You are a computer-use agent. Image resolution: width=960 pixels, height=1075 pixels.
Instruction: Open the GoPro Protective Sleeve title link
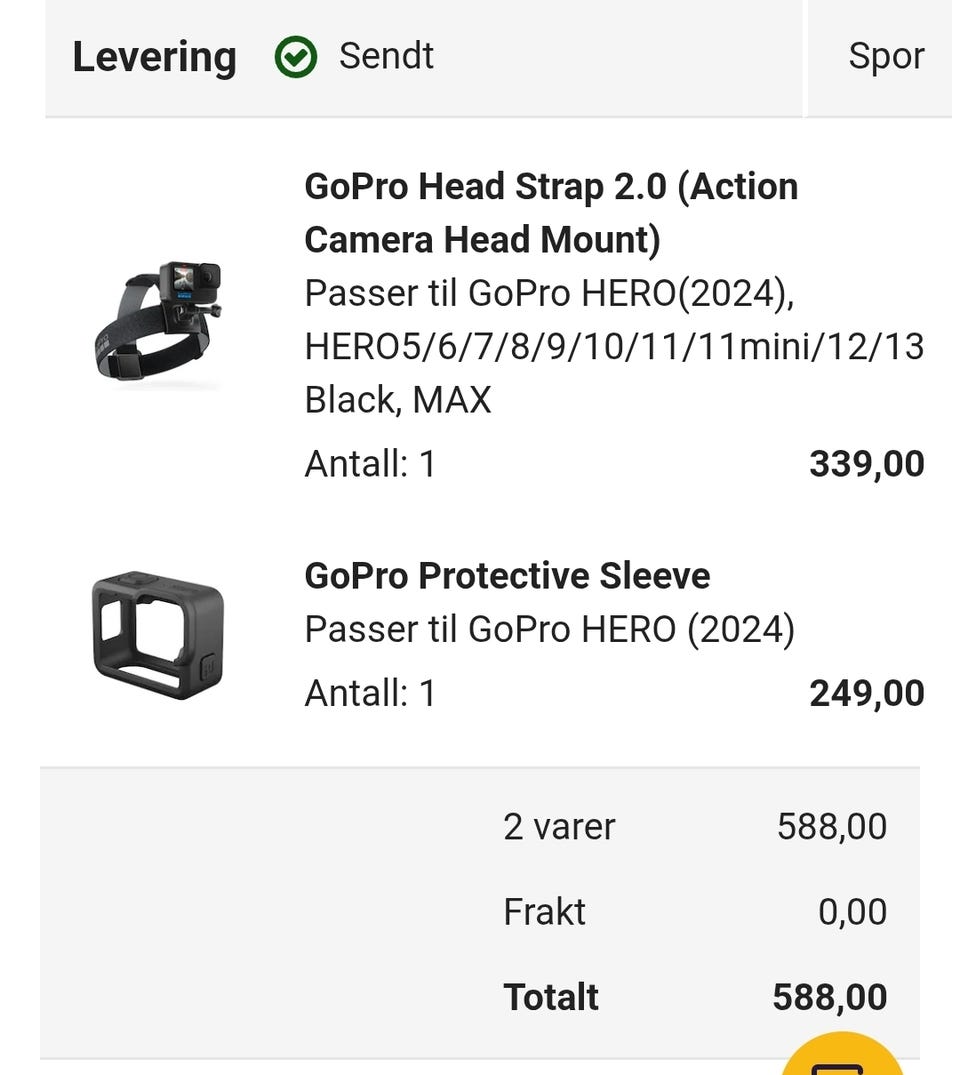(507, 576)
